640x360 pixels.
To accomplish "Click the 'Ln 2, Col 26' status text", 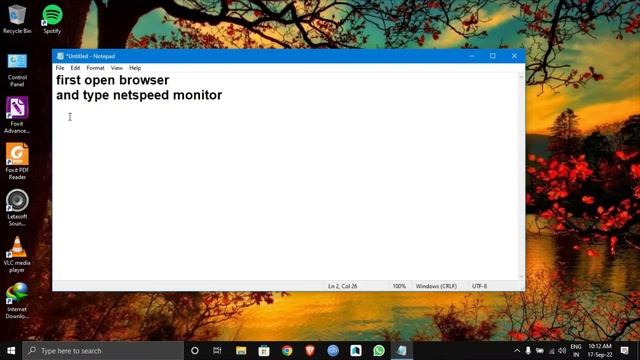I will point(342,286).
